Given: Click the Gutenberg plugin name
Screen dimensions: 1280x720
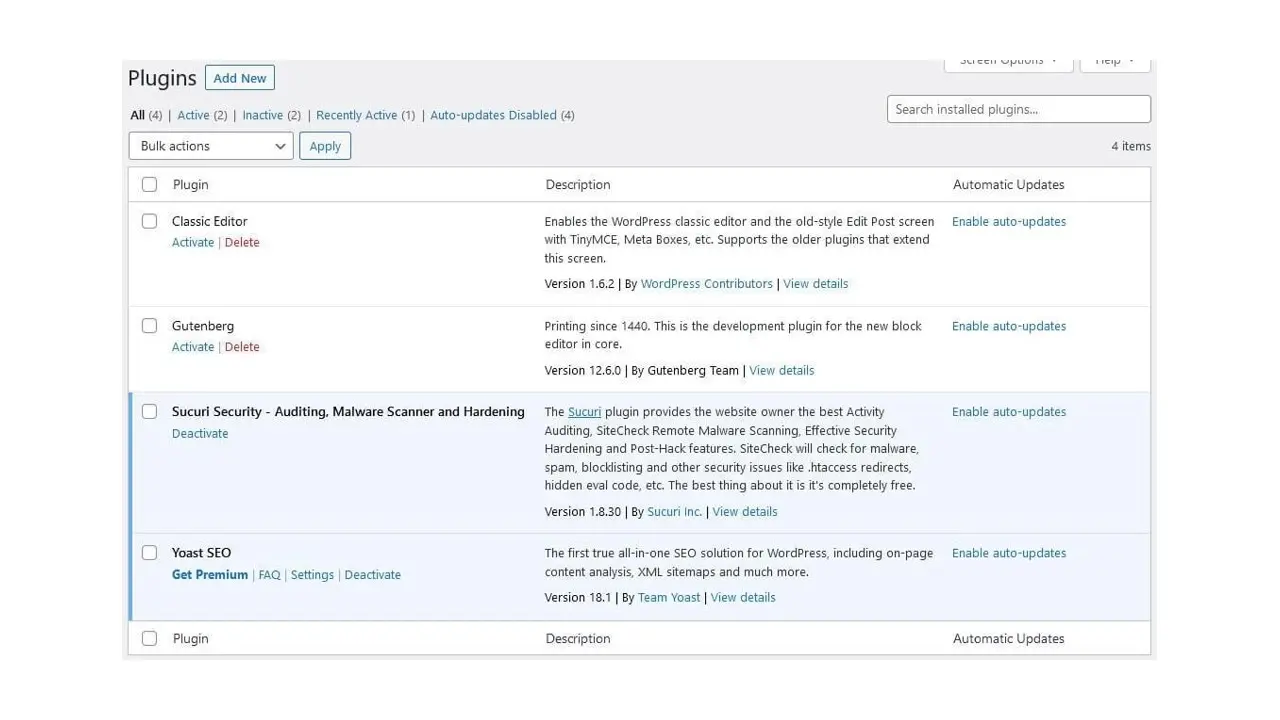Looking at the screenshot, I should tap(203, 326).
